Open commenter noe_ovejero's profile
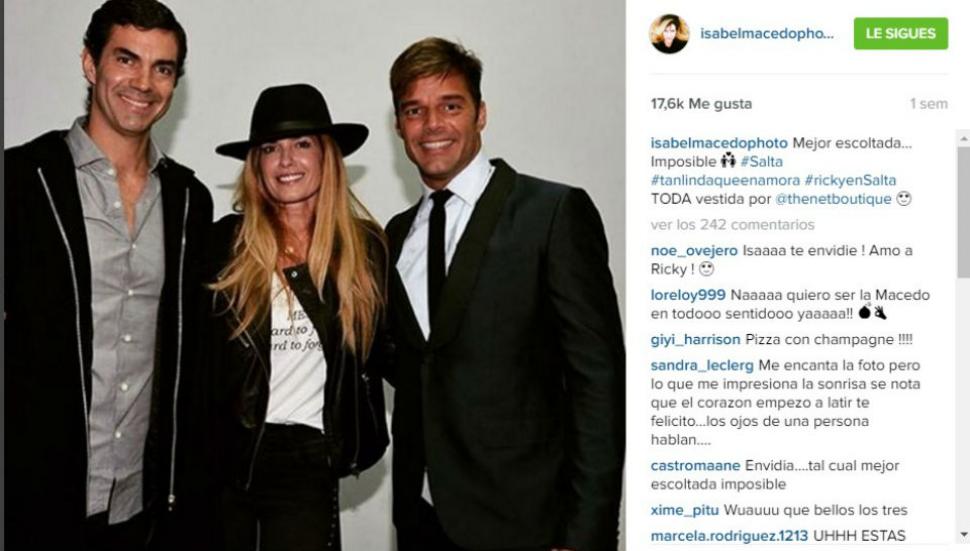The width and height of the screenshot is (970, 551). coord(694,250)
